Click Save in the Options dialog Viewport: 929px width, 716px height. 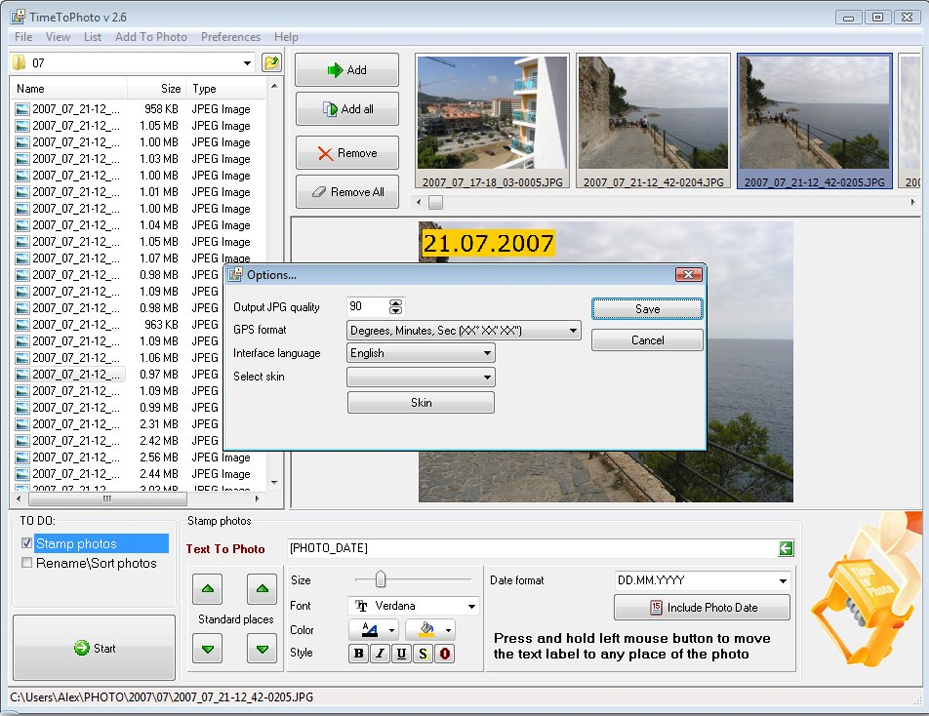647,309
